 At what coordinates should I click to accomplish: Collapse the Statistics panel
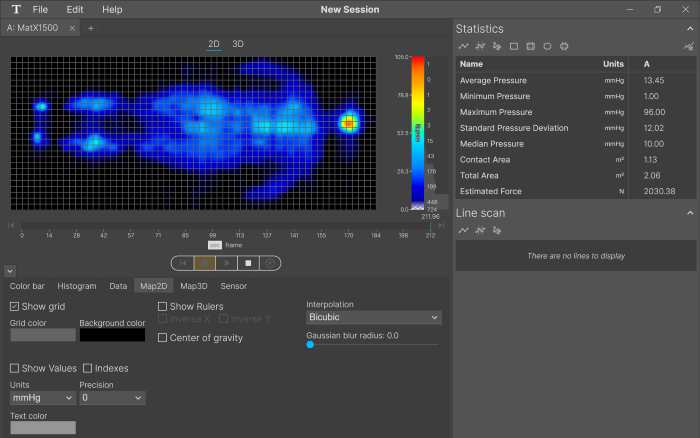[x=690, y=29]
